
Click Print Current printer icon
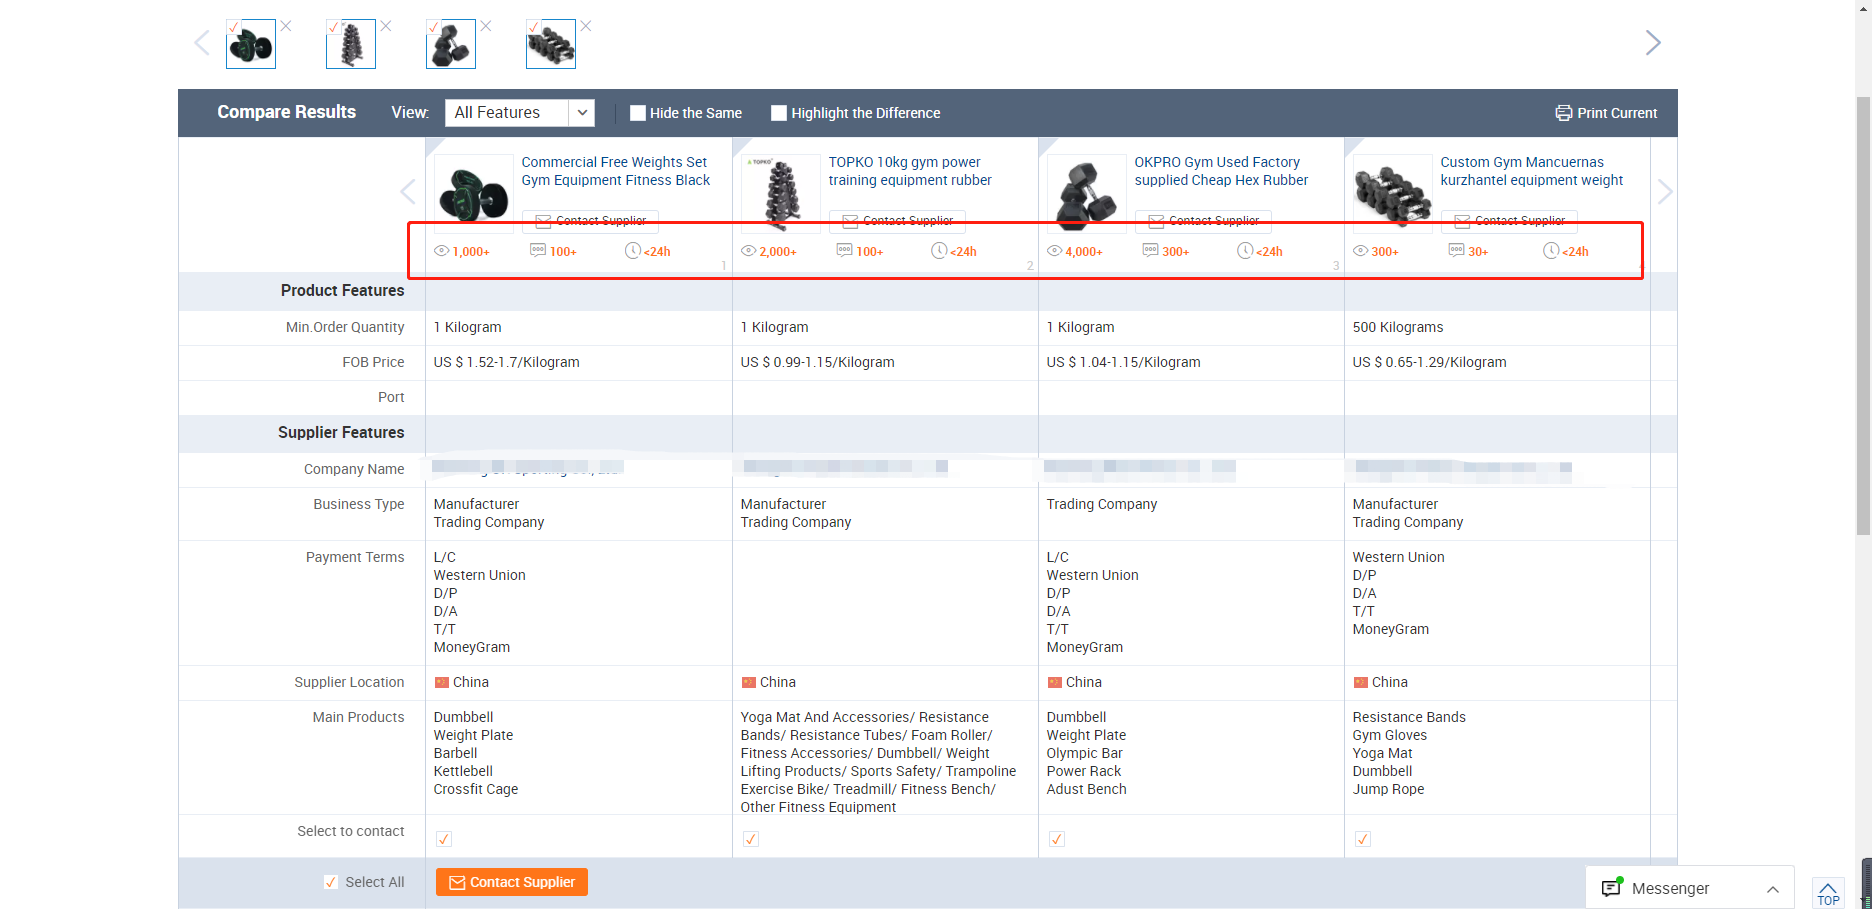pyautogui.click(x=1564, y=113)
